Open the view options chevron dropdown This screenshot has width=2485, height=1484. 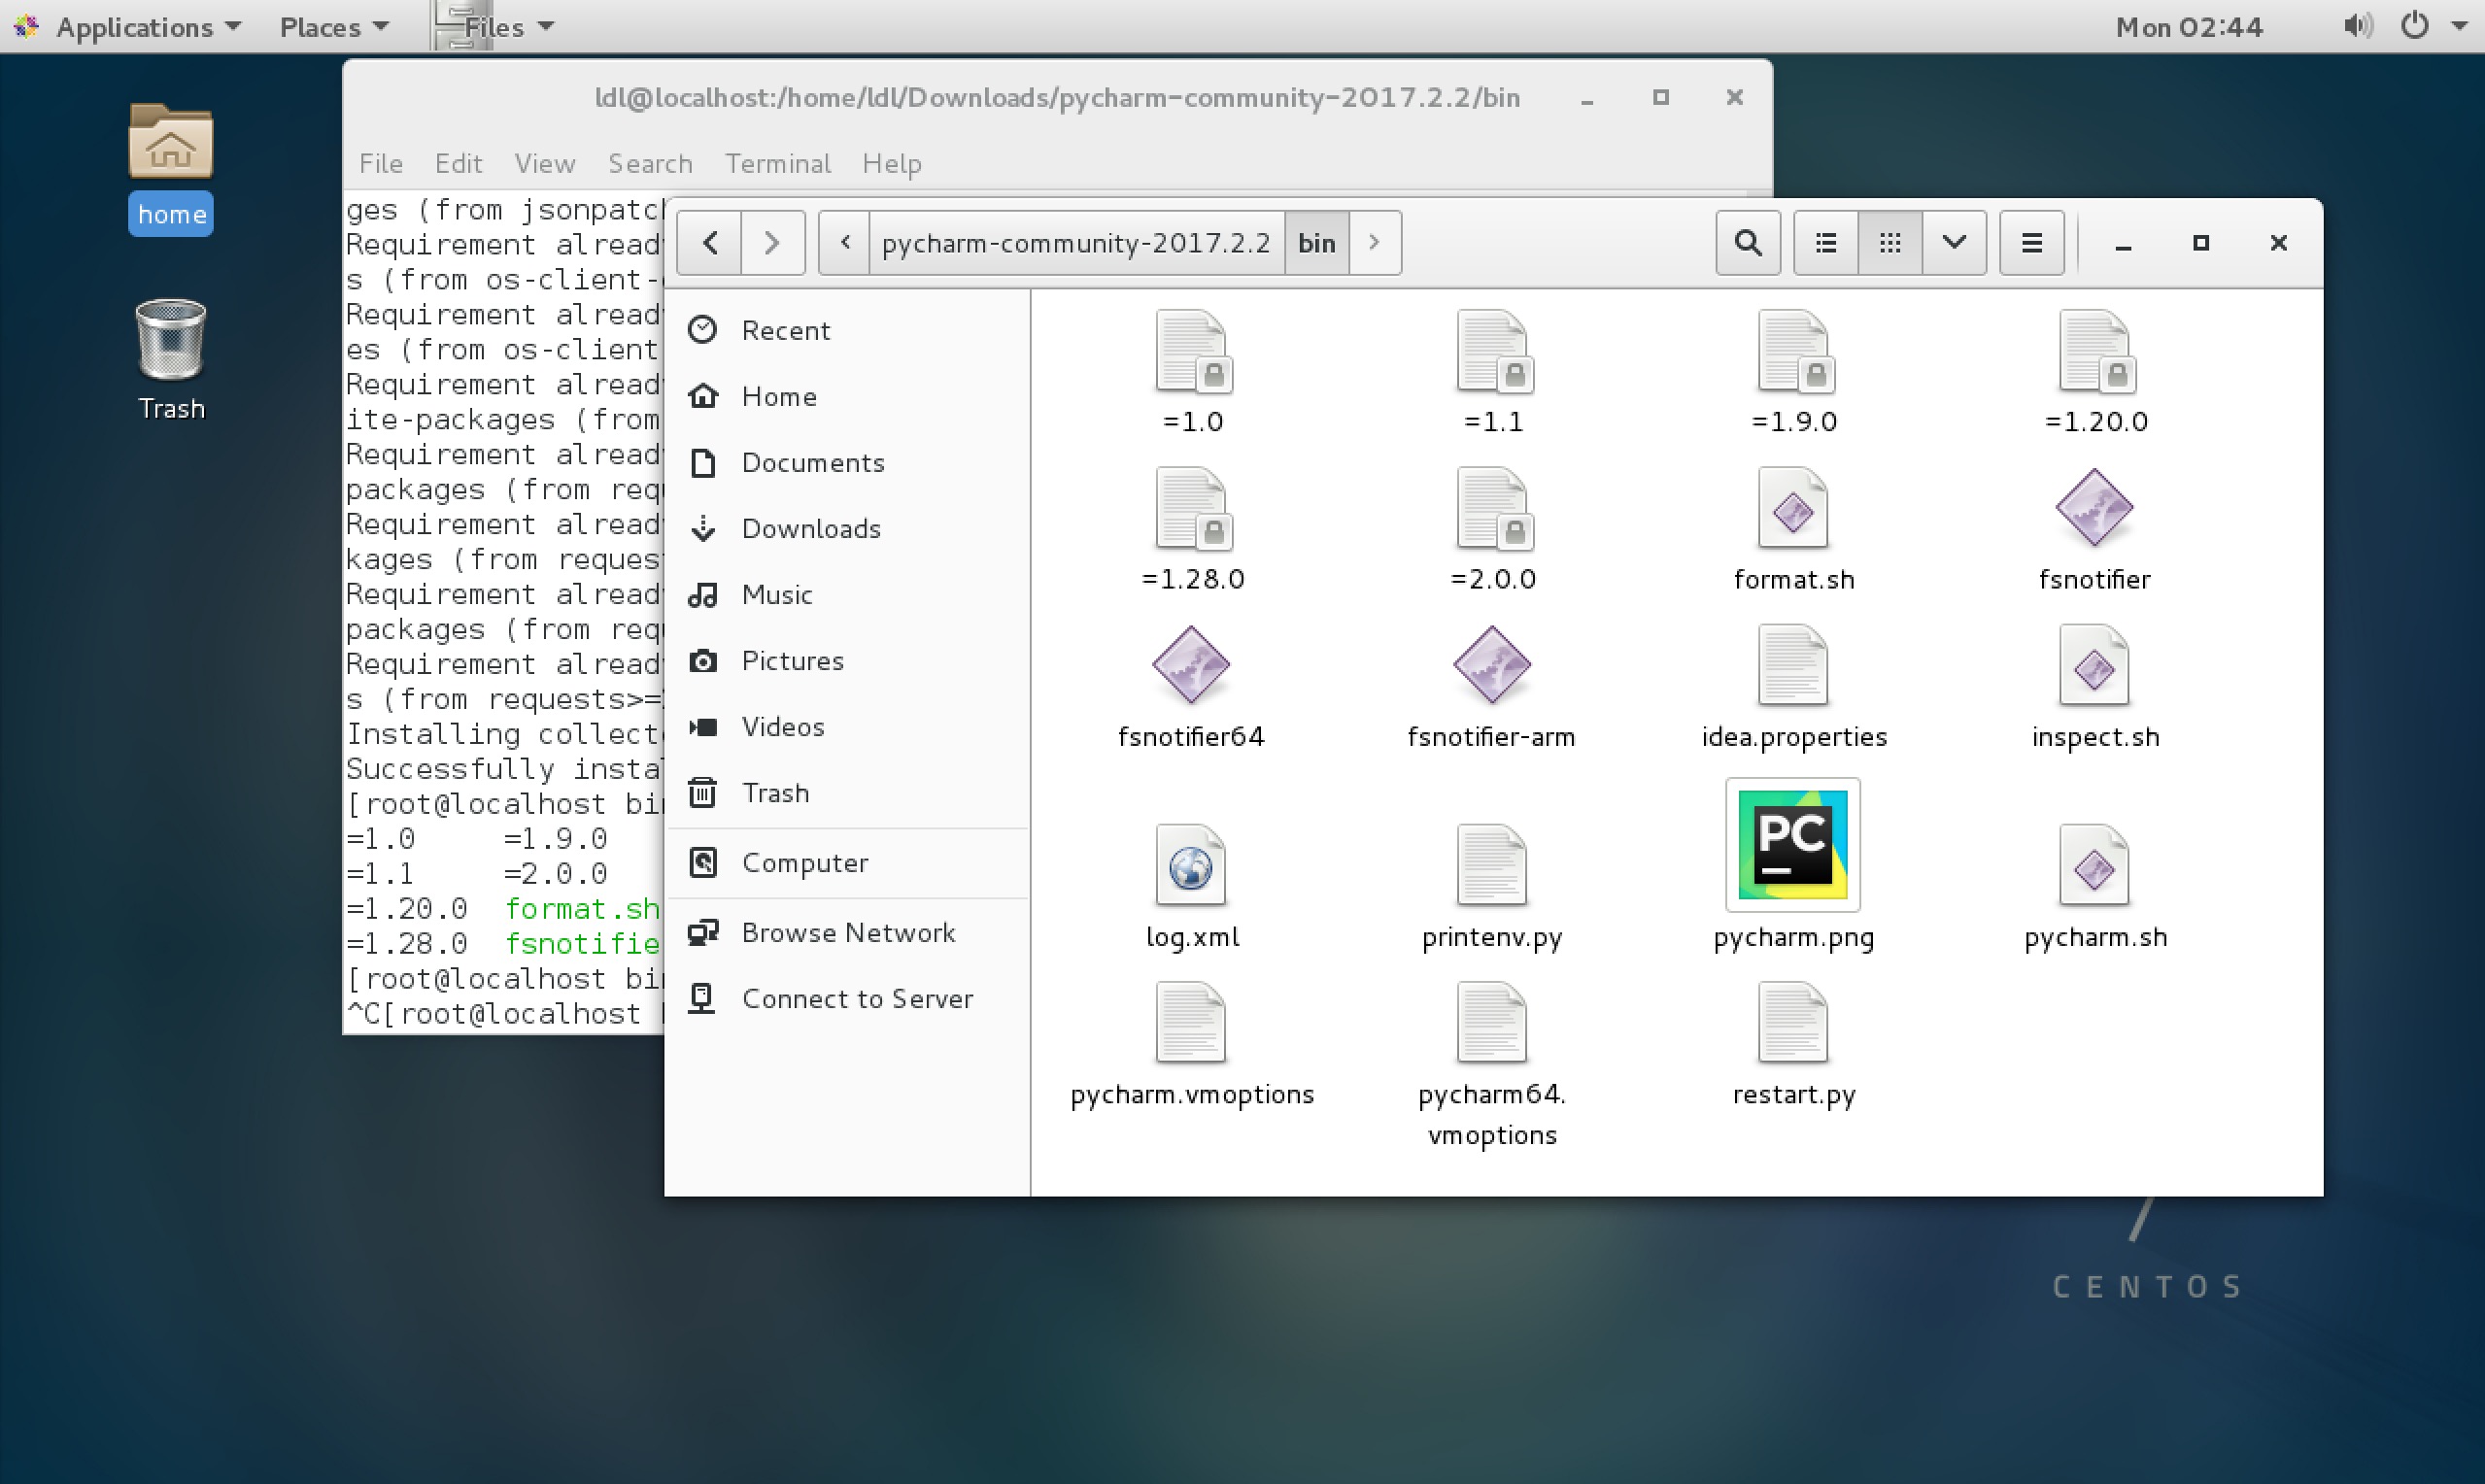coord(1954,242)
